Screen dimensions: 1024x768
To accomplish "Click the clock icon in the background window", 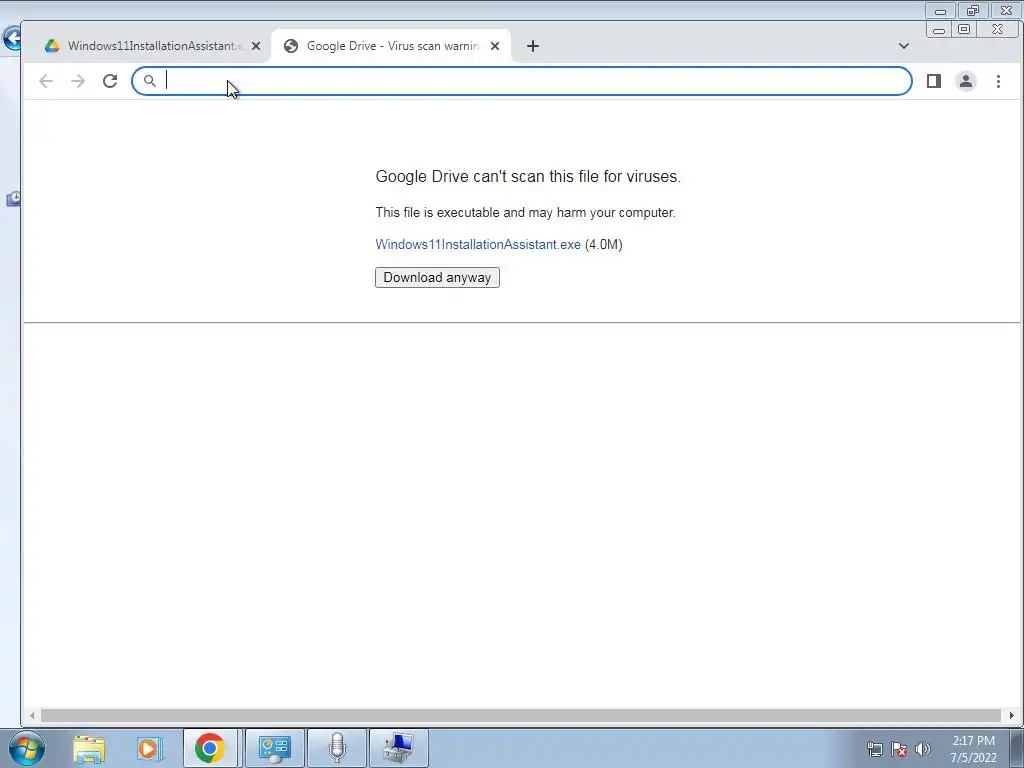I will (14, 199).
